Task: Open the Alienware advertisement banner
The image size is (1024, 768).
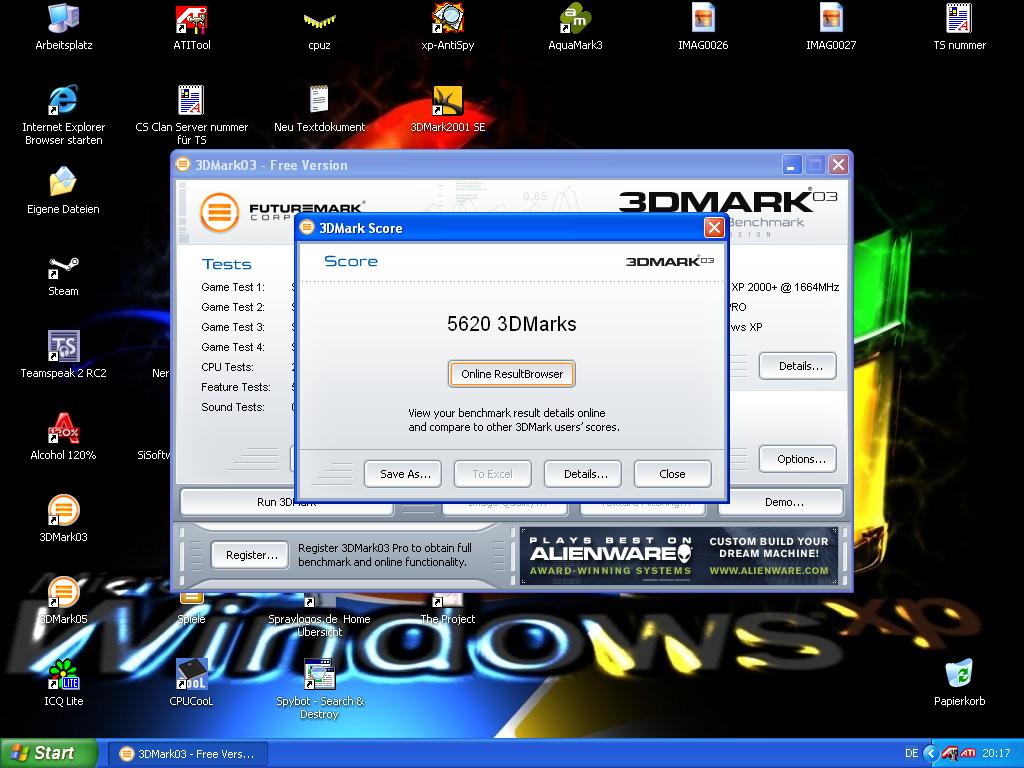Action: click(679, 556)
